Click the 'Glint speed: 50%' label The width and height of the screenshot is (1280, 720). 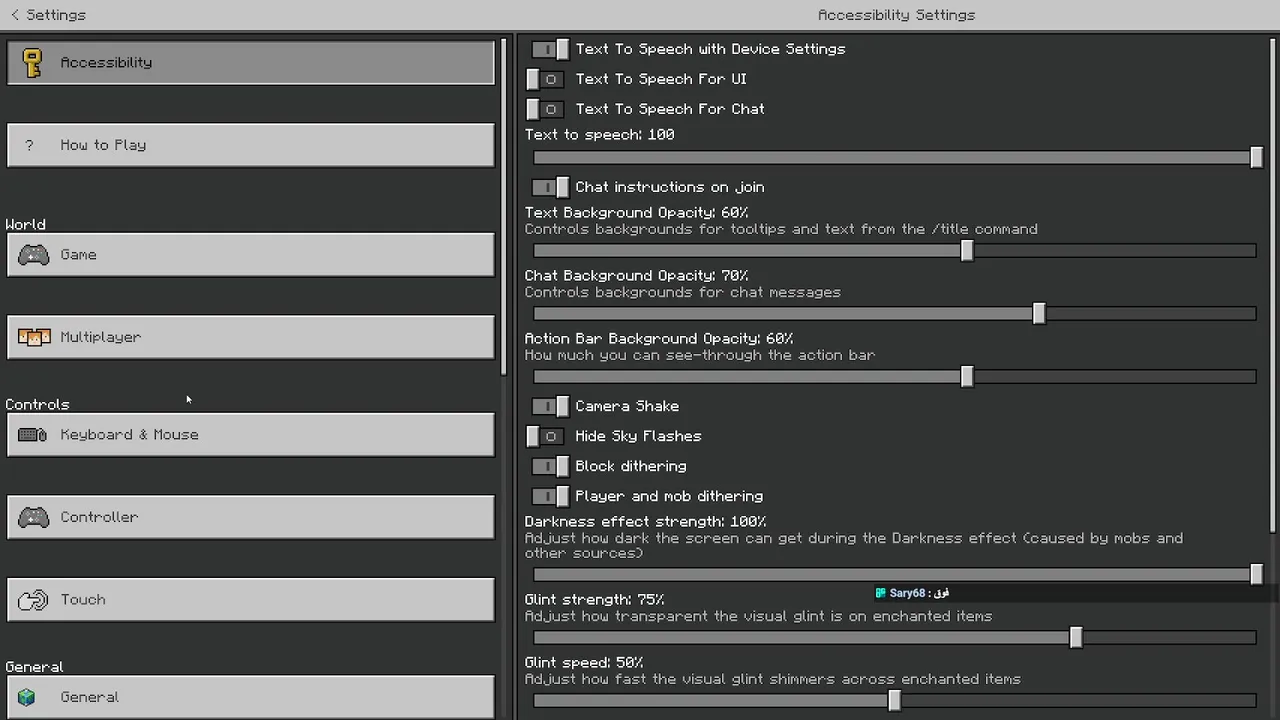point(583,662)
